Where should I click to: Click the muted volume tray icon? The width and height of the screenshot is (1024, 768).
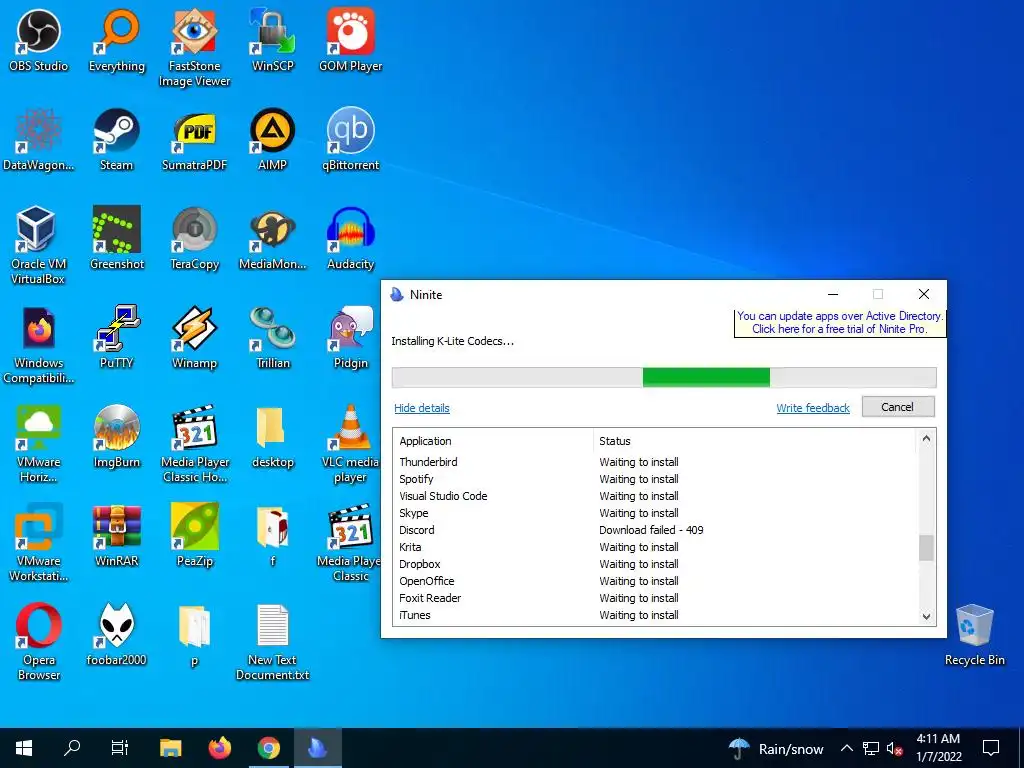click(894, 748)
